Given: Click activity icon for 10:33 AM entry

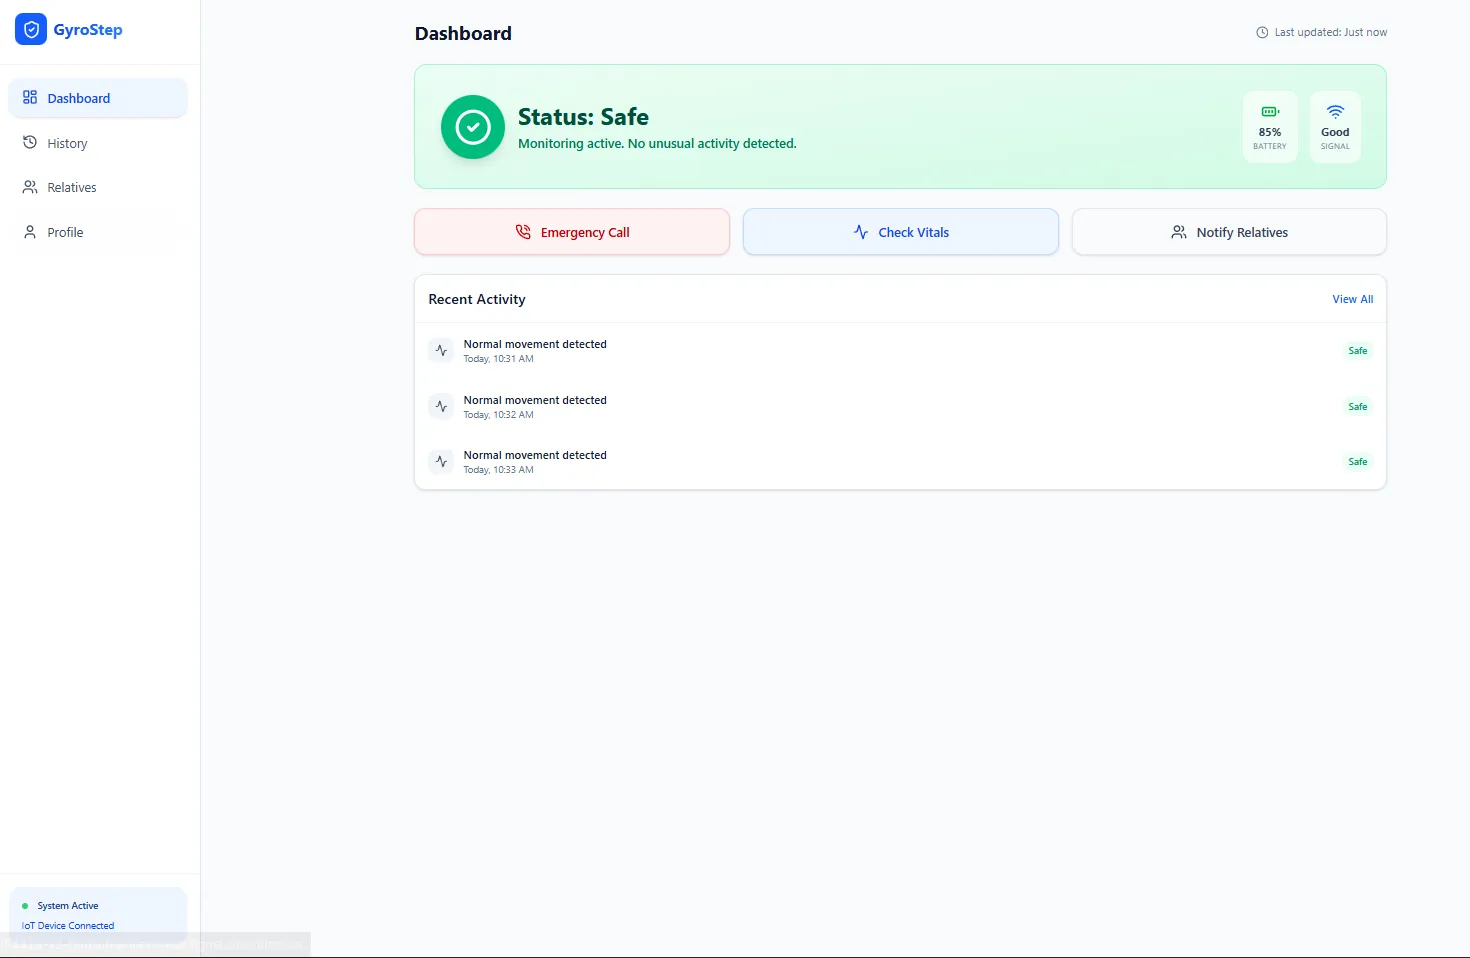Looking at the screenshot, I should click(x=441, y=461).
